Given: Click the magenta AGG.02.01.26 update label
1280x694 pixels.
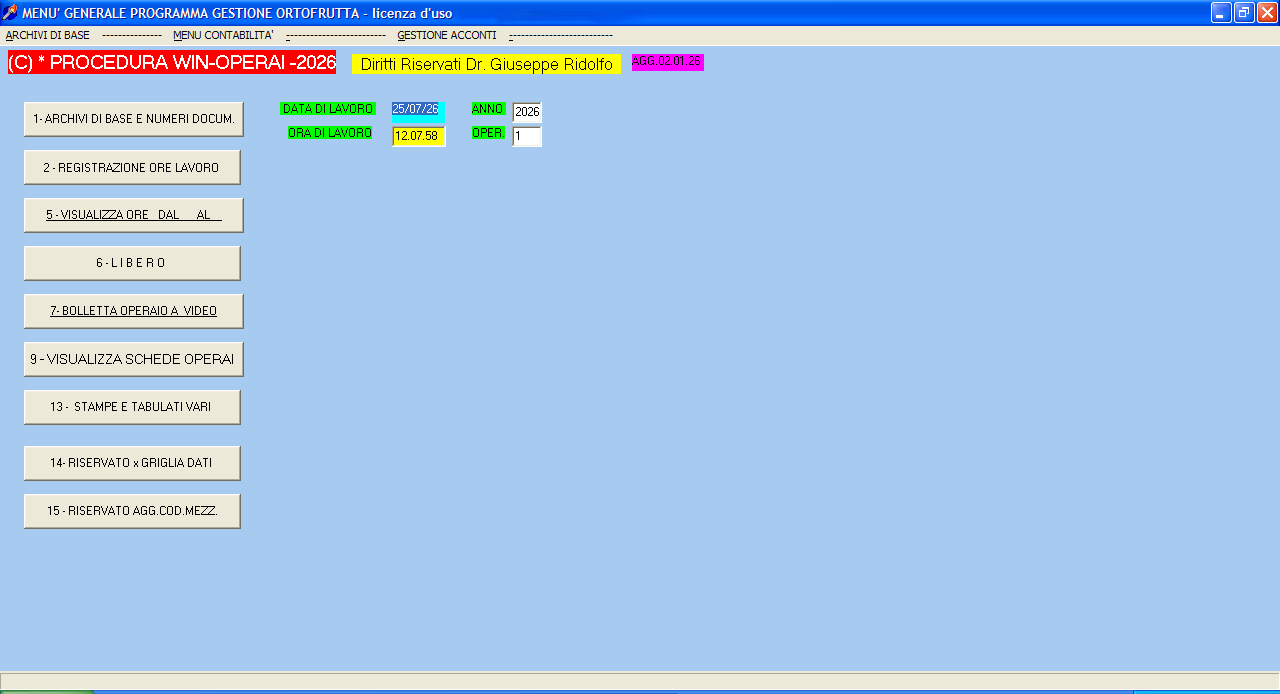Looking at the screenshot, I should (667, 62).
